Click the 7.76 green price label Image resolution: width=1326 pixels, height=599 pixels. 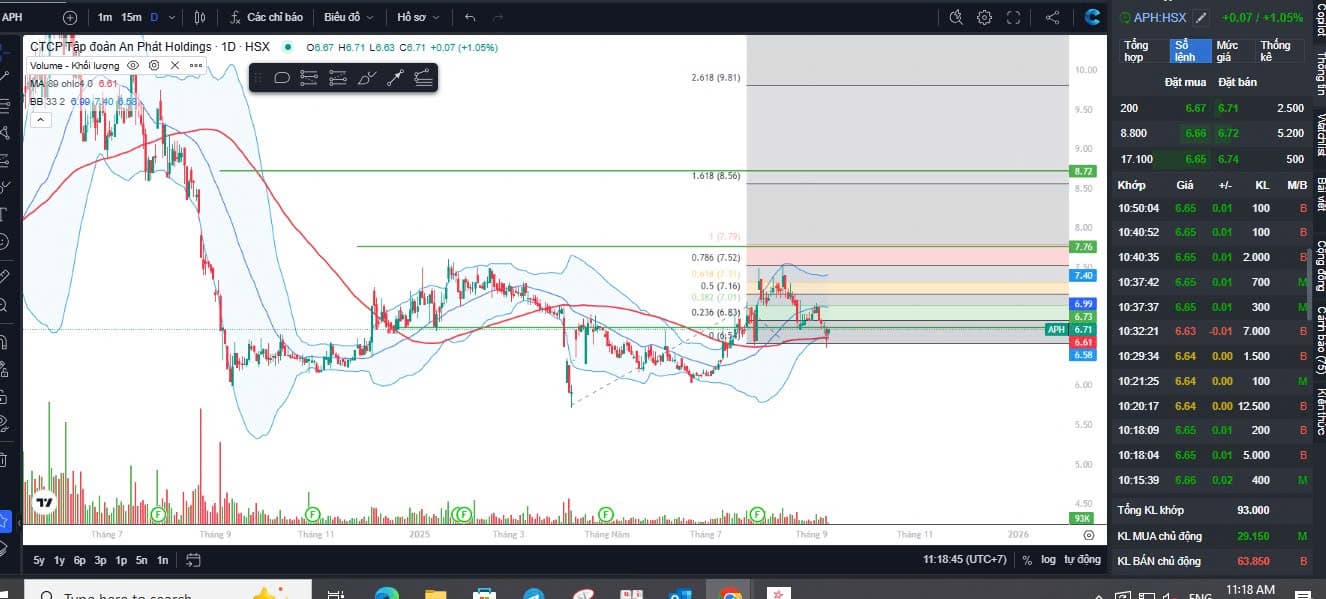coord(1083,247)
